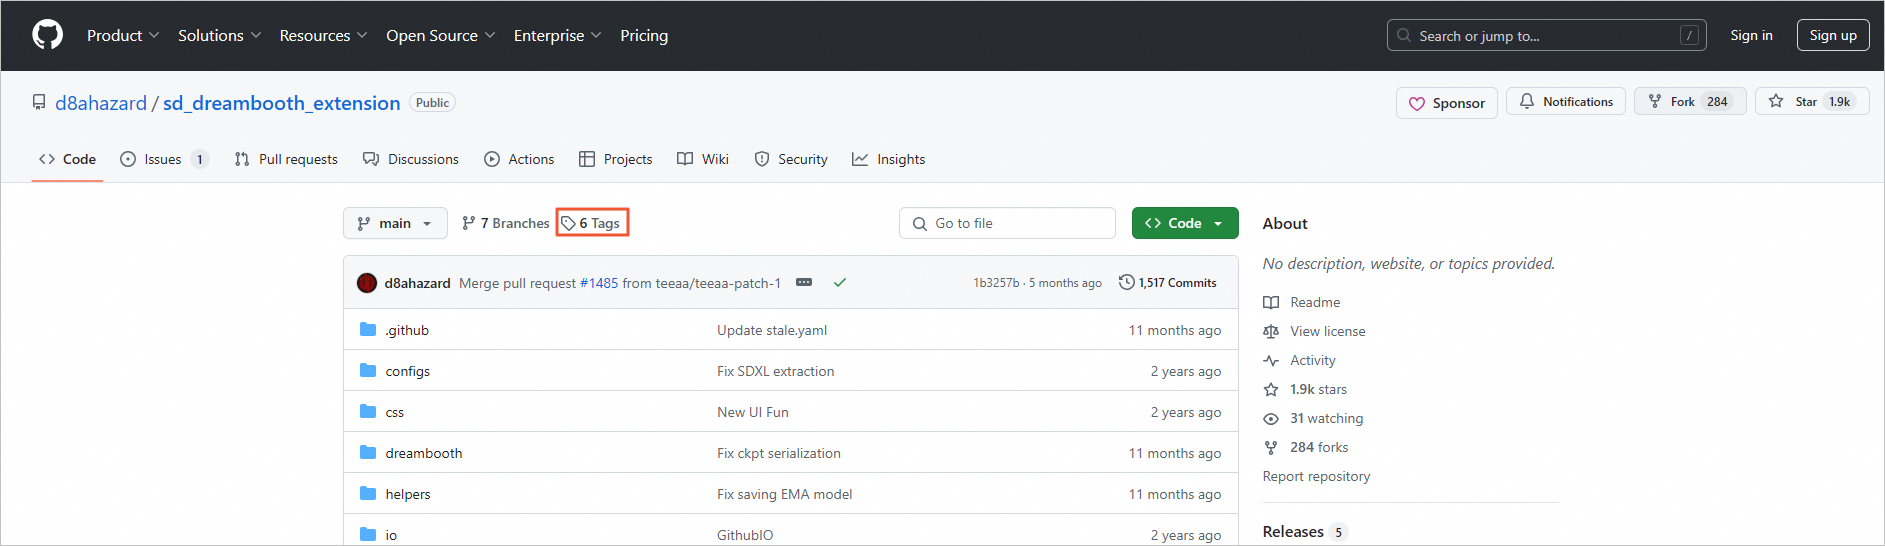This screenshot has width=1885, height=546.
Task: Click the Notifications button
Action: pos(1566,102)
